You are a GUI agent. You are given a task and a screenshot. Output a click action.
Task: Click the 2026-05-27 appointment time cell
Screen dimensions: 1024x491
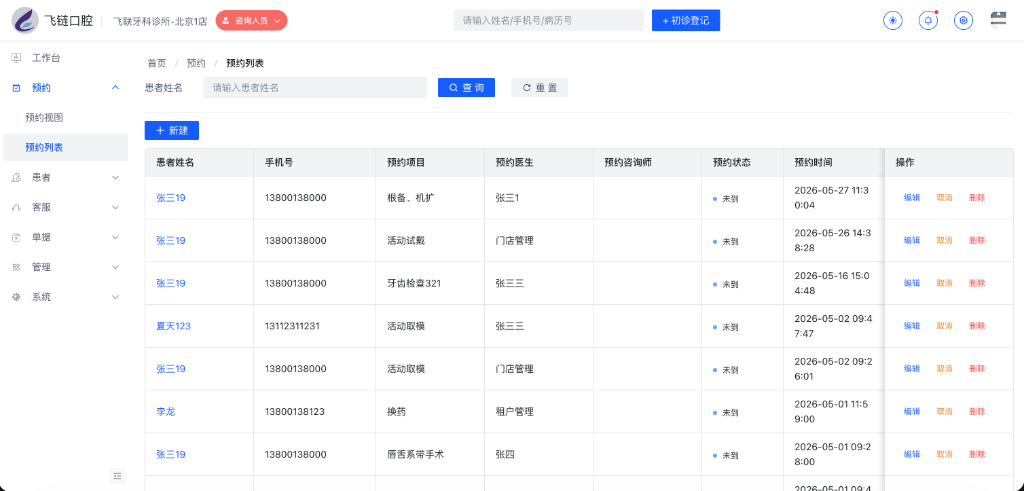832,198
